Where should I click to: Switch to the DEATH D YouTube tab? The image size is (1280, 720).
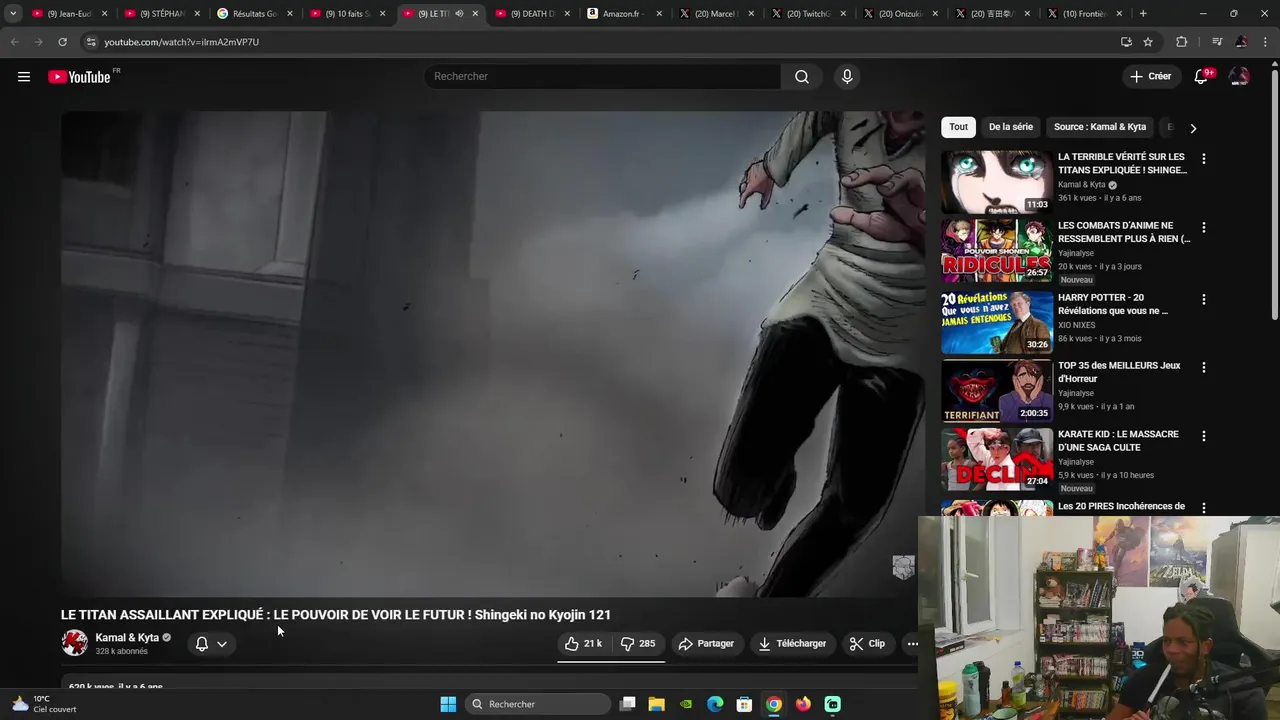532,14
